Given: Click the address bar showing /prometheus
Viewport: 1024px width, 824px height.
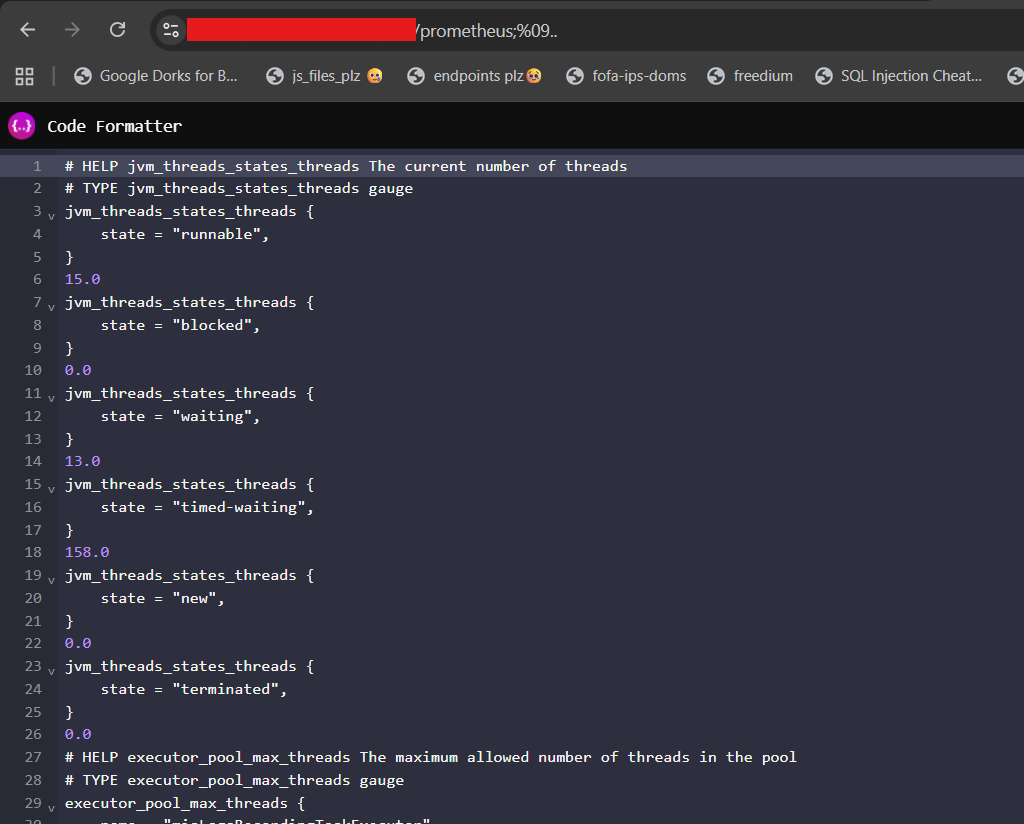Looking at the screenshot, I should (588, 31).
